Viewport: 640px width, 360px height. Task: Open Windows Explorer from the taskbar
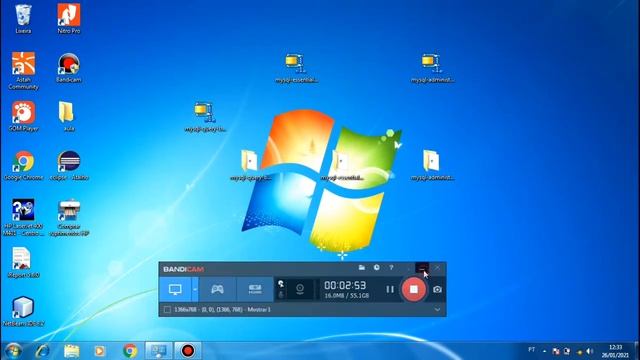coord(72,351)
